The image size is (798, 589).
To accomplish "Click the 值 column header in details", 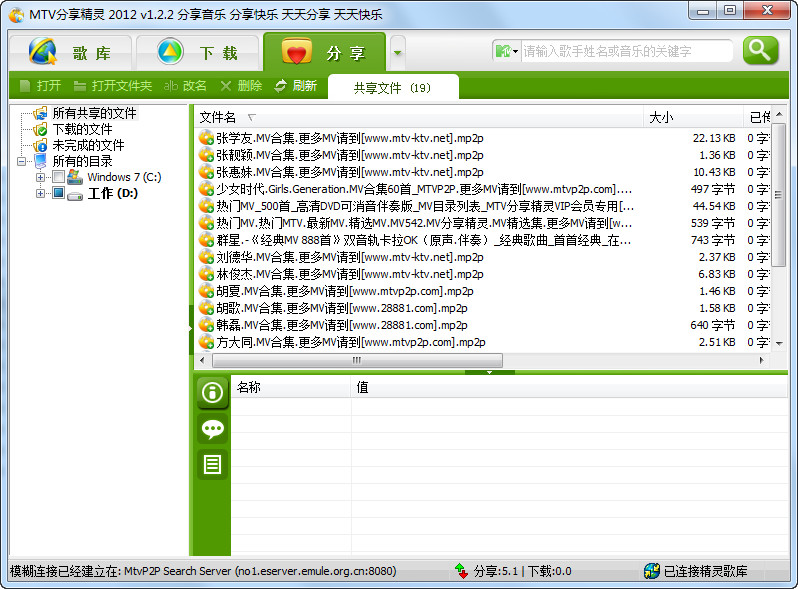I will click(569, 387).
